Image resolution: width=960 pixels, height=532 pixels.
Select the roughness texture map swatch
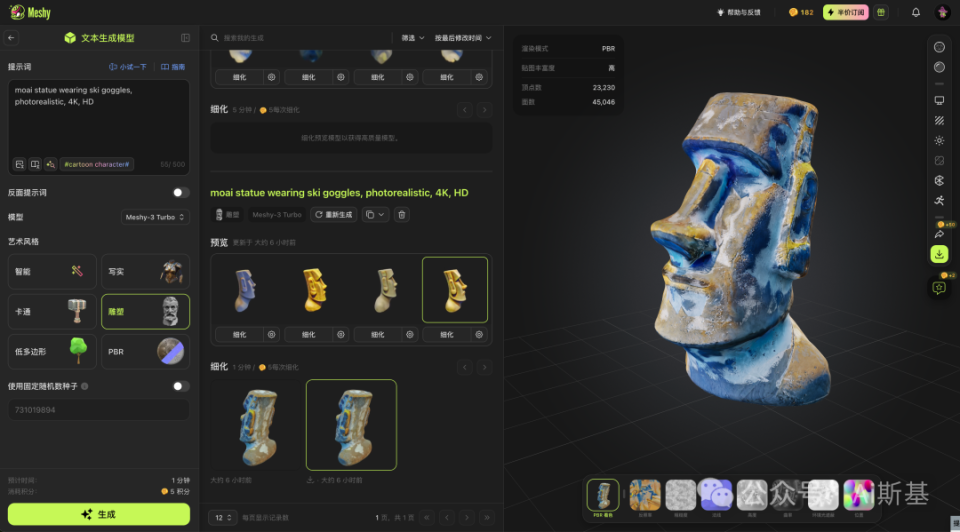tap(680, 495)
